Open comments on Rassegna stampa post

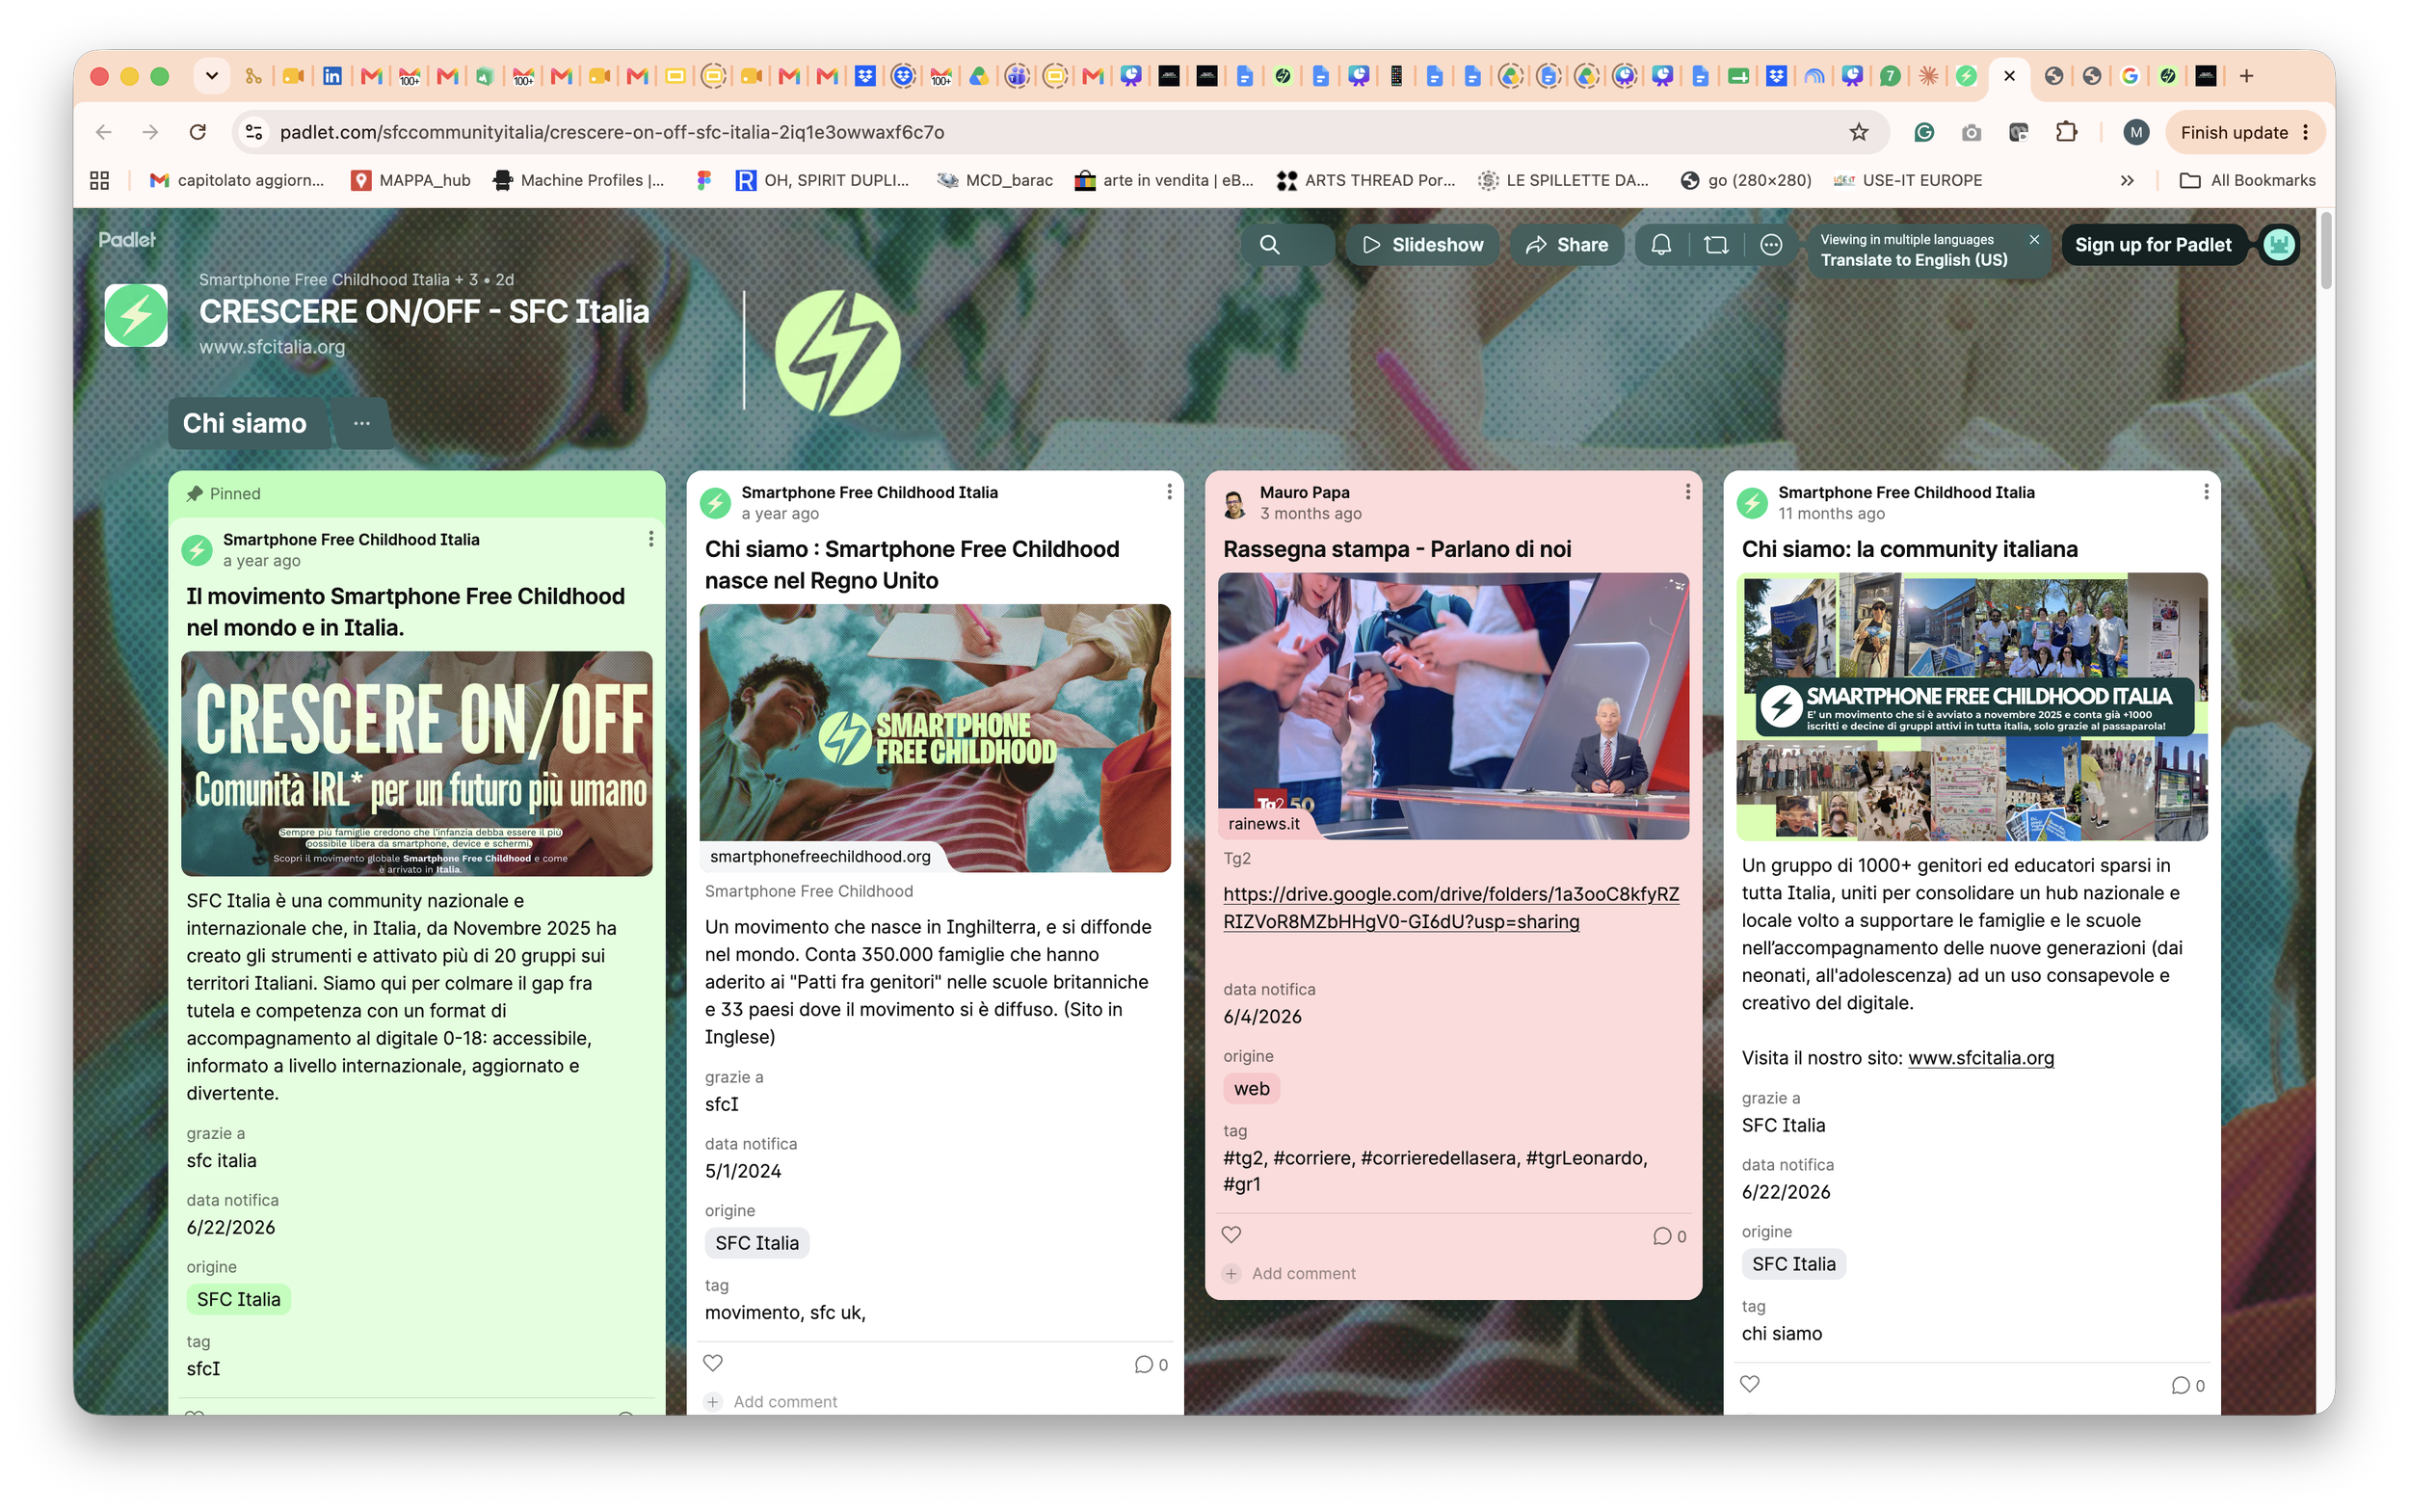pos(1669,1236)
